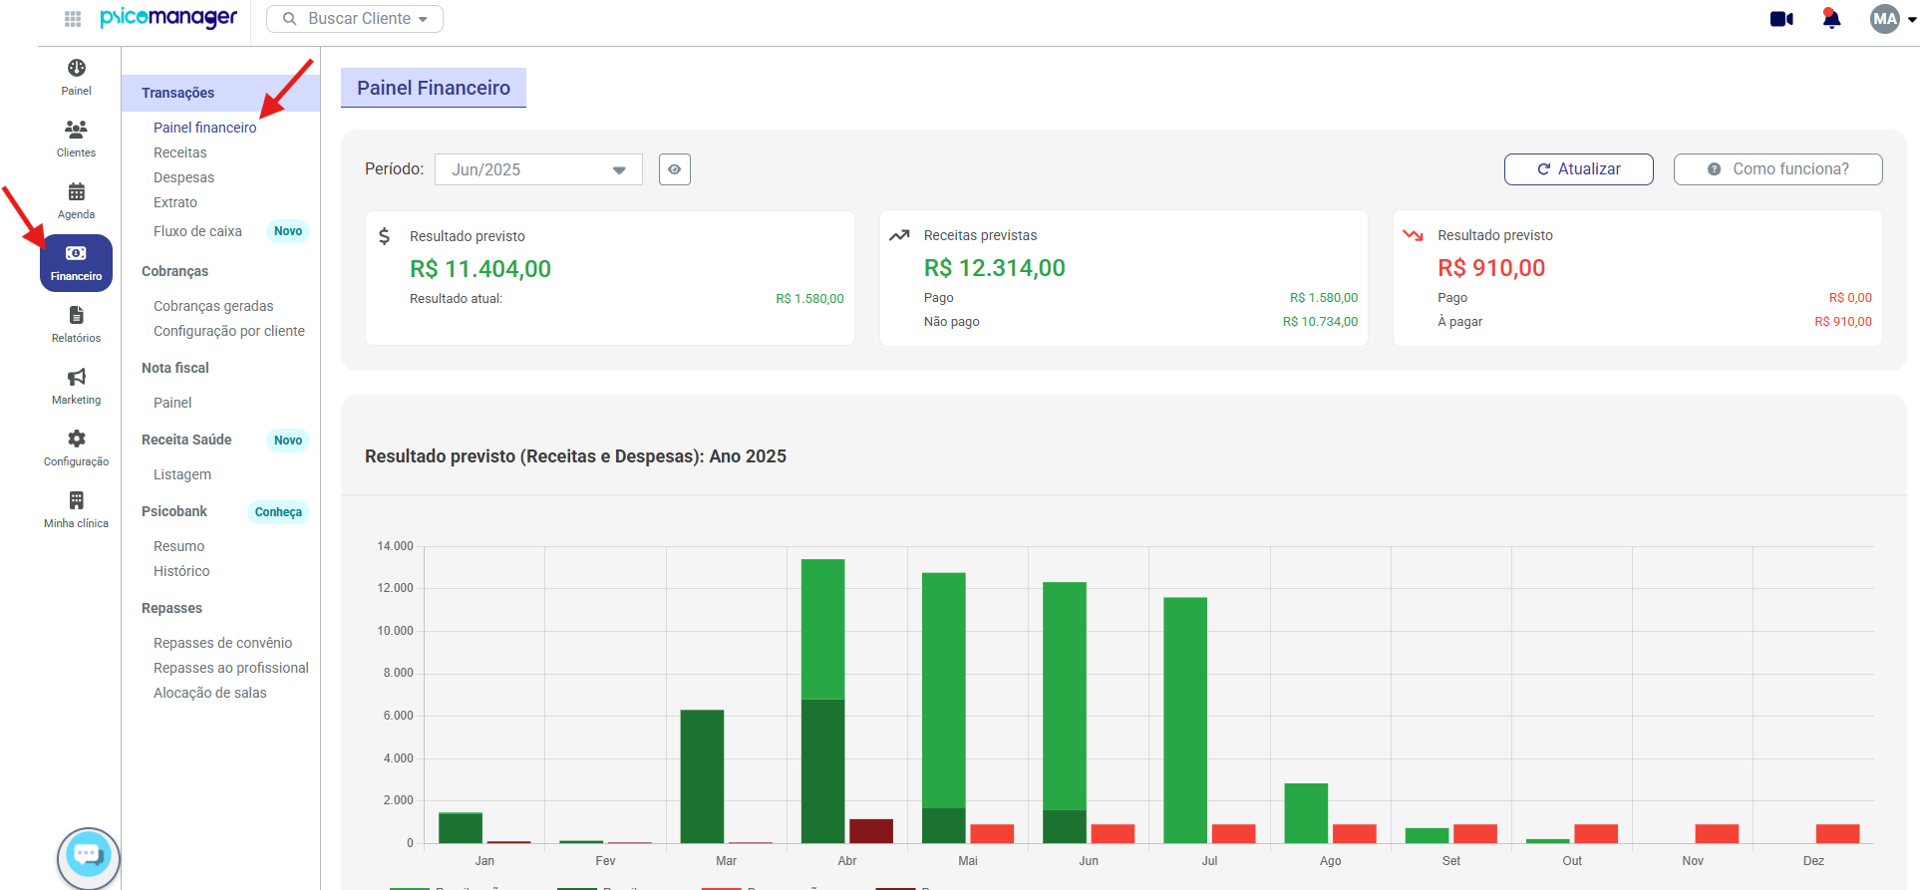Click the dollar sign icon
Screen dimensions: 1920x890
tap(384, 236)
